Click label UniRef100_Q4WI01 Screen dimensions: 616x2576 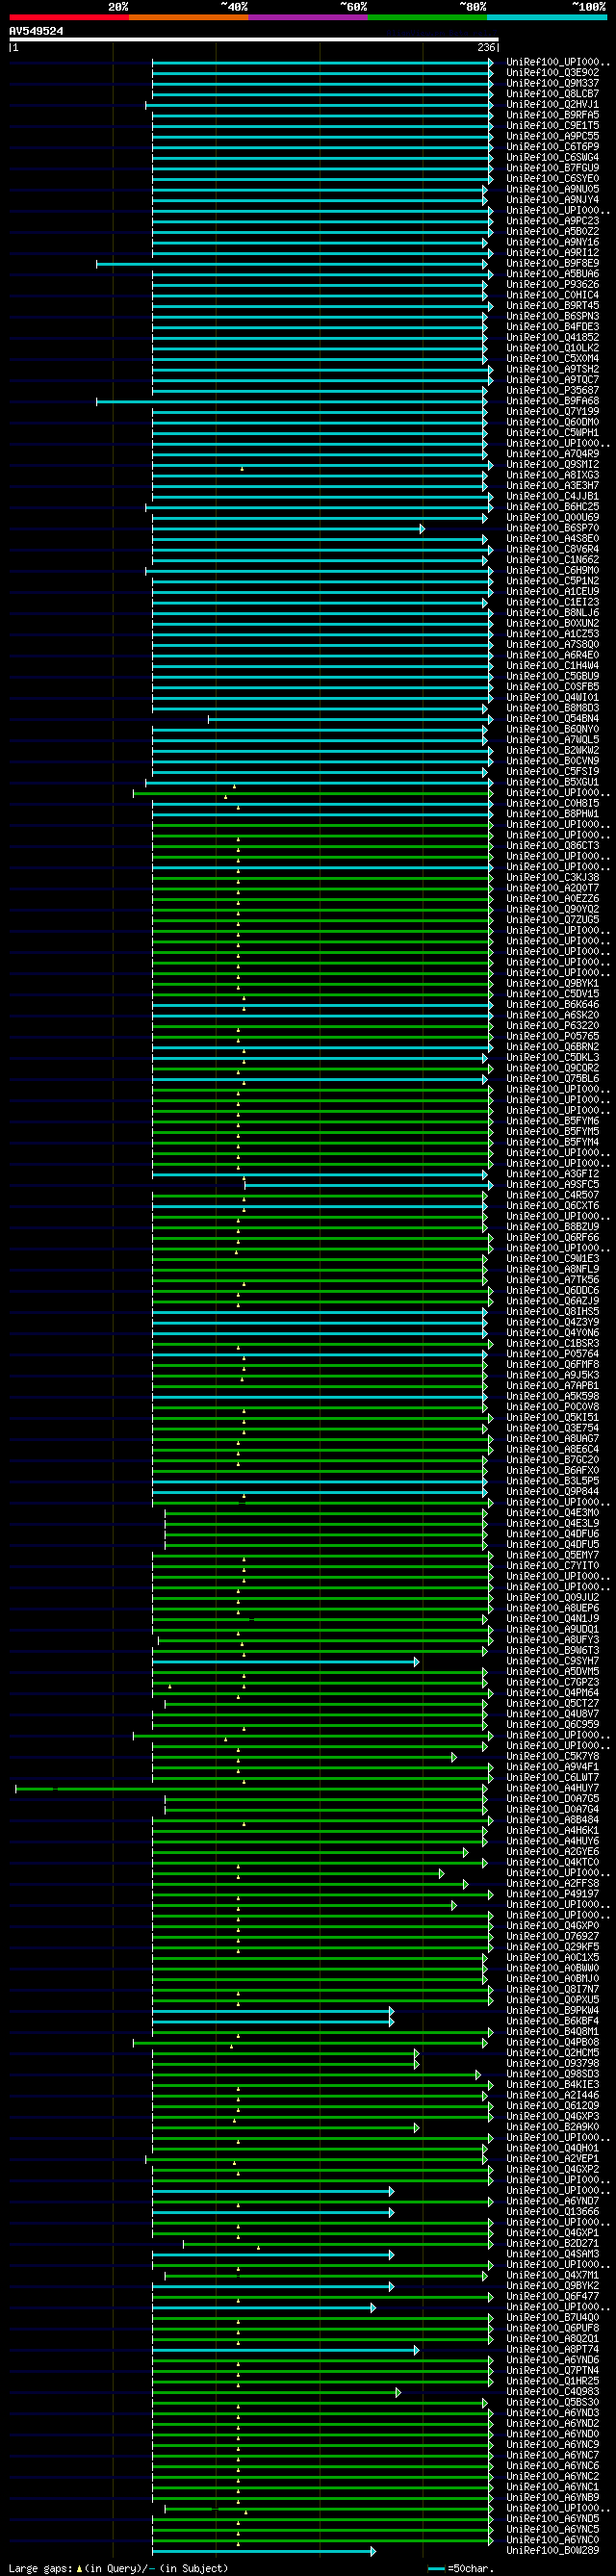(x=553, y=698)
